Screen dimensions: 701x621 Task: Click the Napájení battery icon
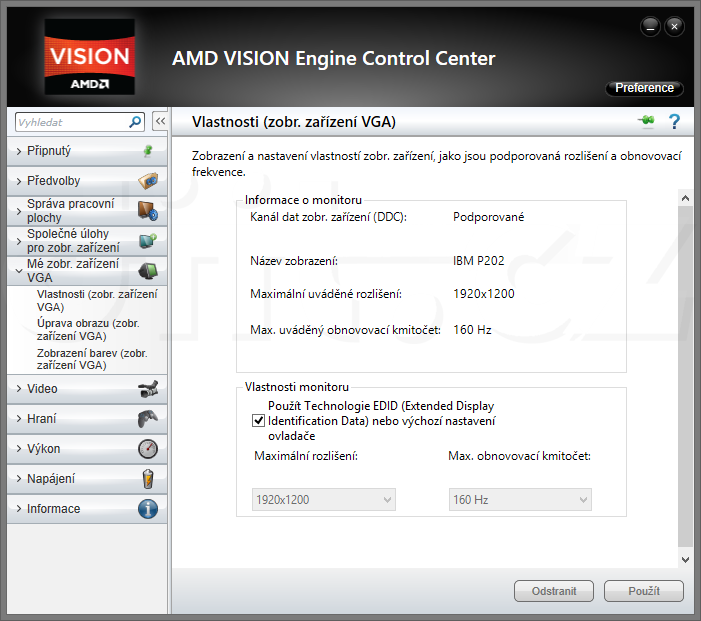[148, 479]
